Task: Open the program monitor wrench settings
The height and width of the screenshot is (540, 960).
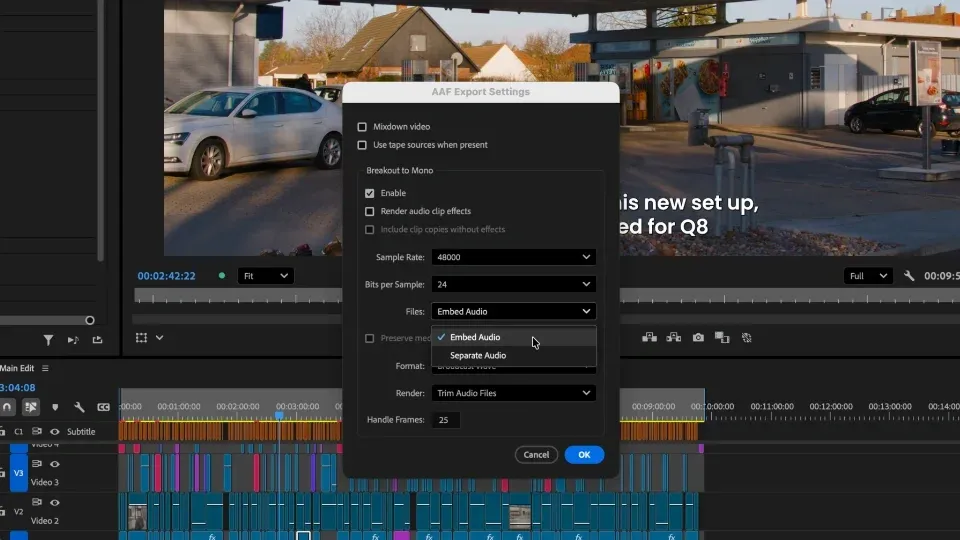Action: pos(909,276)
